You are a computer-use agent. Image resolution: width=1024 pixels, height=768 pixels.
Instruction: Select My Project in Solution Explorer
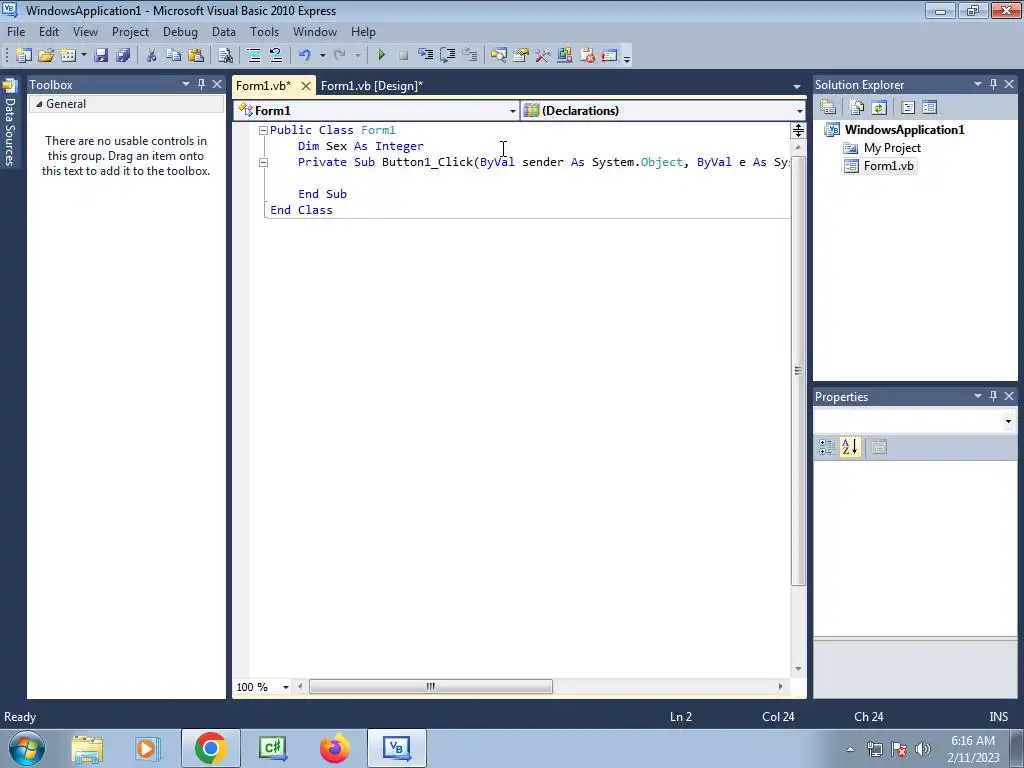point(892,148)
